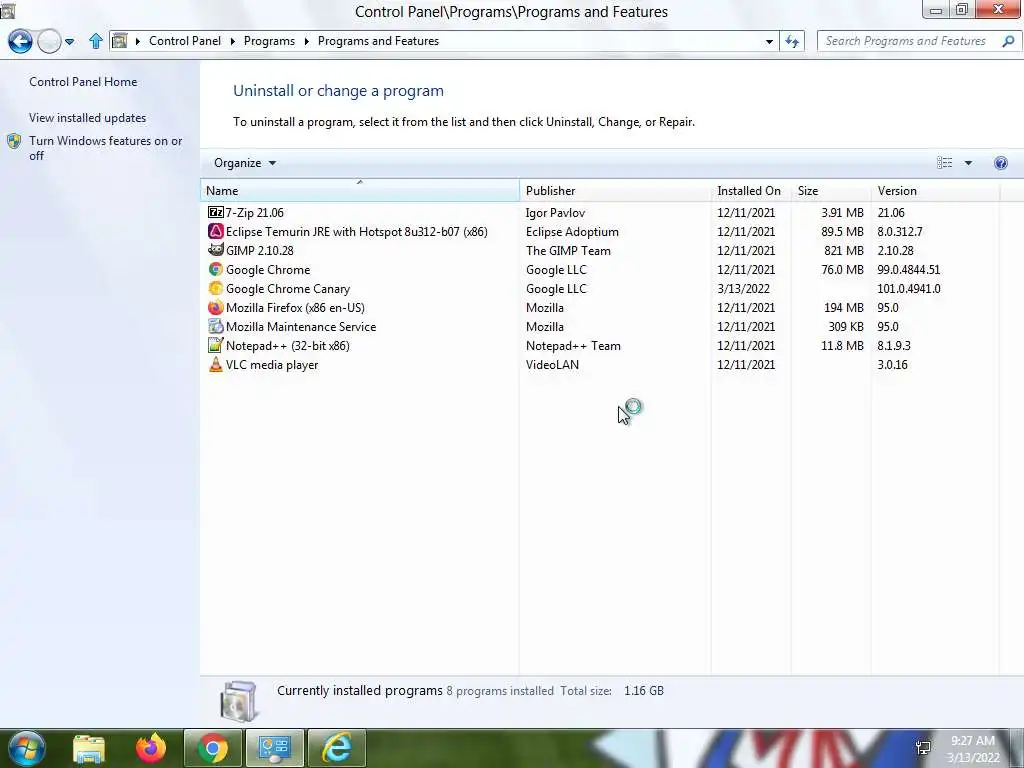Image resolution: width=1024 pixels, height=768 pixels.
Task: Click the taskbar clock showing 9:27 AM
Action: [973, 748]
